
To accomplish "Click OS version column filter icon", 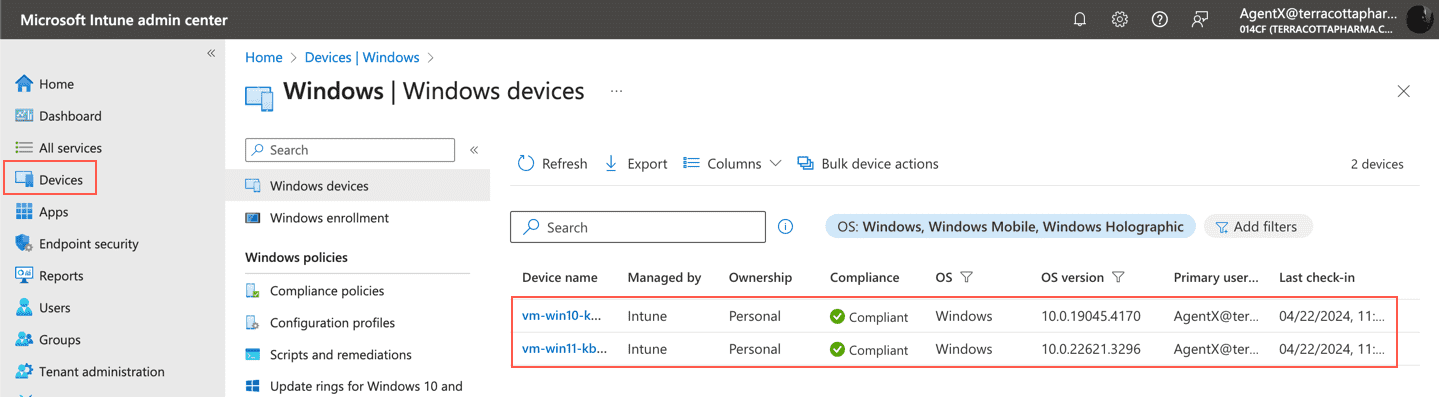I will (x=1118, y=277).
